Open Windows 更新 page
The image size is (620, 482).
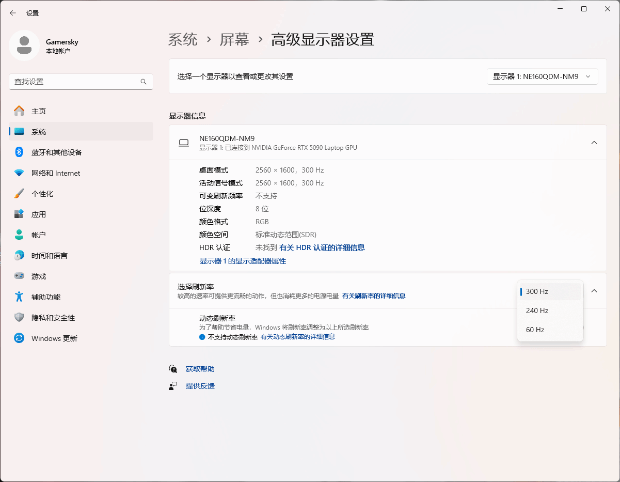(81, 338)
